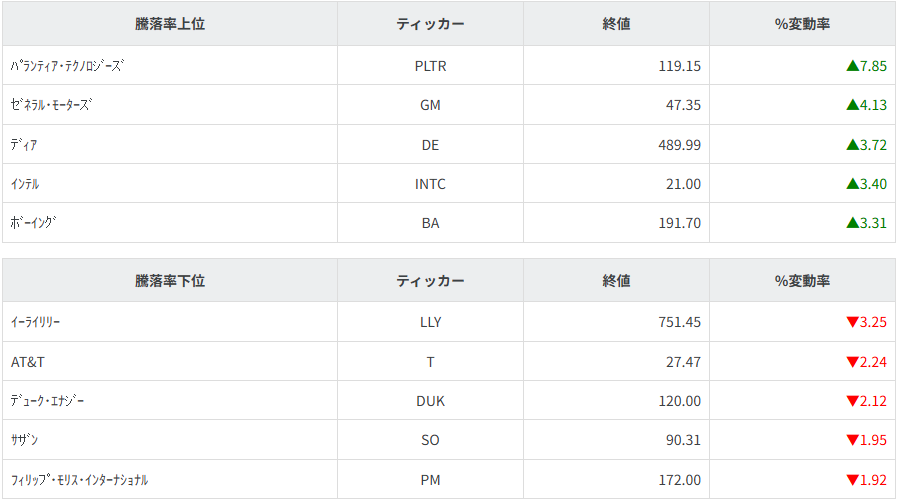The image size is (899, 501).
Task: Click the 騰落率上位 column header
Action: pyautogui.click(x=170, y=24)
